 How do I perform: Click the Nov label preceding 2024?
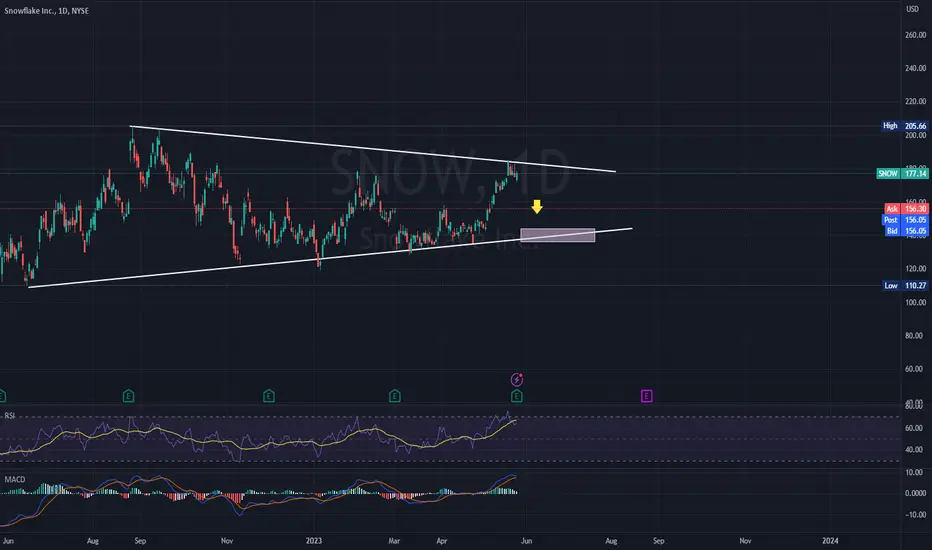pos(745,541)
